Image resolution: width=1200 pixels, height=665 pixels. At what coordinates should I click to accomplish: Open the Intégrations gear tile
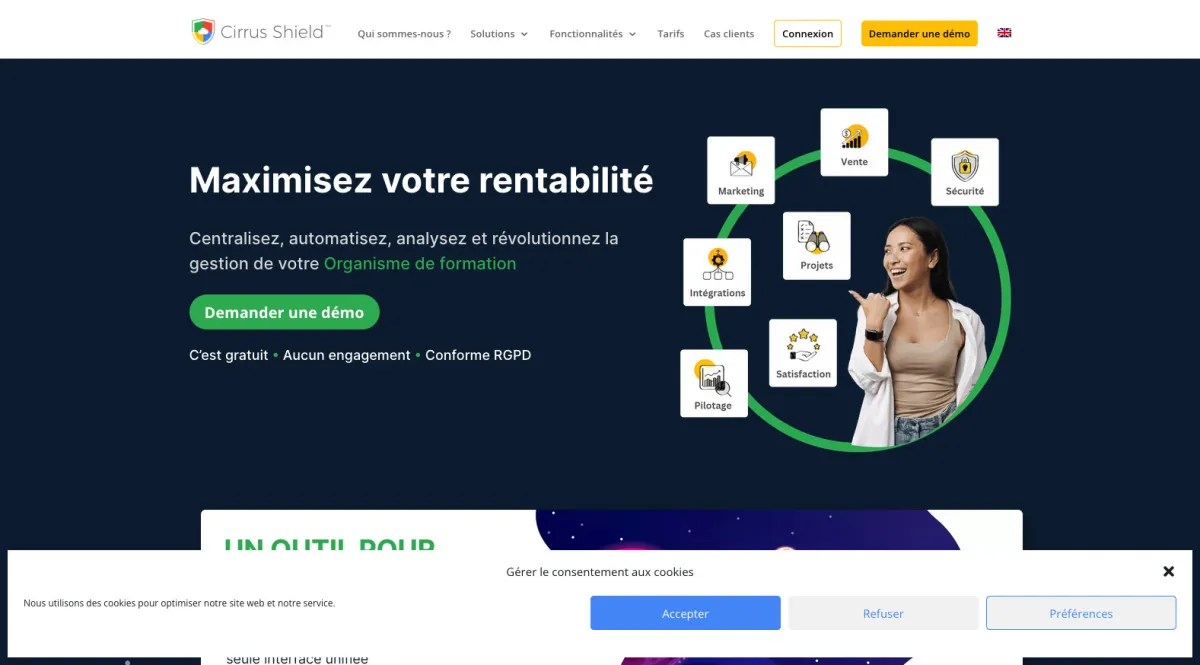coord(717,272)
